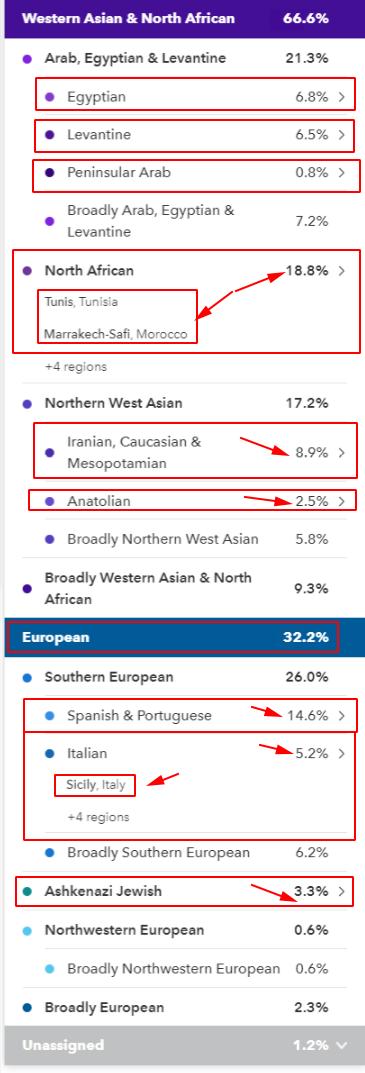Viewport: 365px width, 1073px height.
Task: Show +4 regions under North African
Action: pyautogui.click(x=75, y=367)
